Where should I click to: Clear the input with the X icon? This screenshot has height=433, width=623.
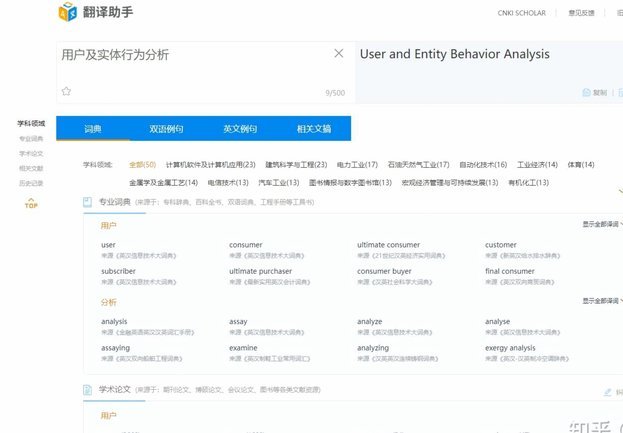(x=339, y=53)
